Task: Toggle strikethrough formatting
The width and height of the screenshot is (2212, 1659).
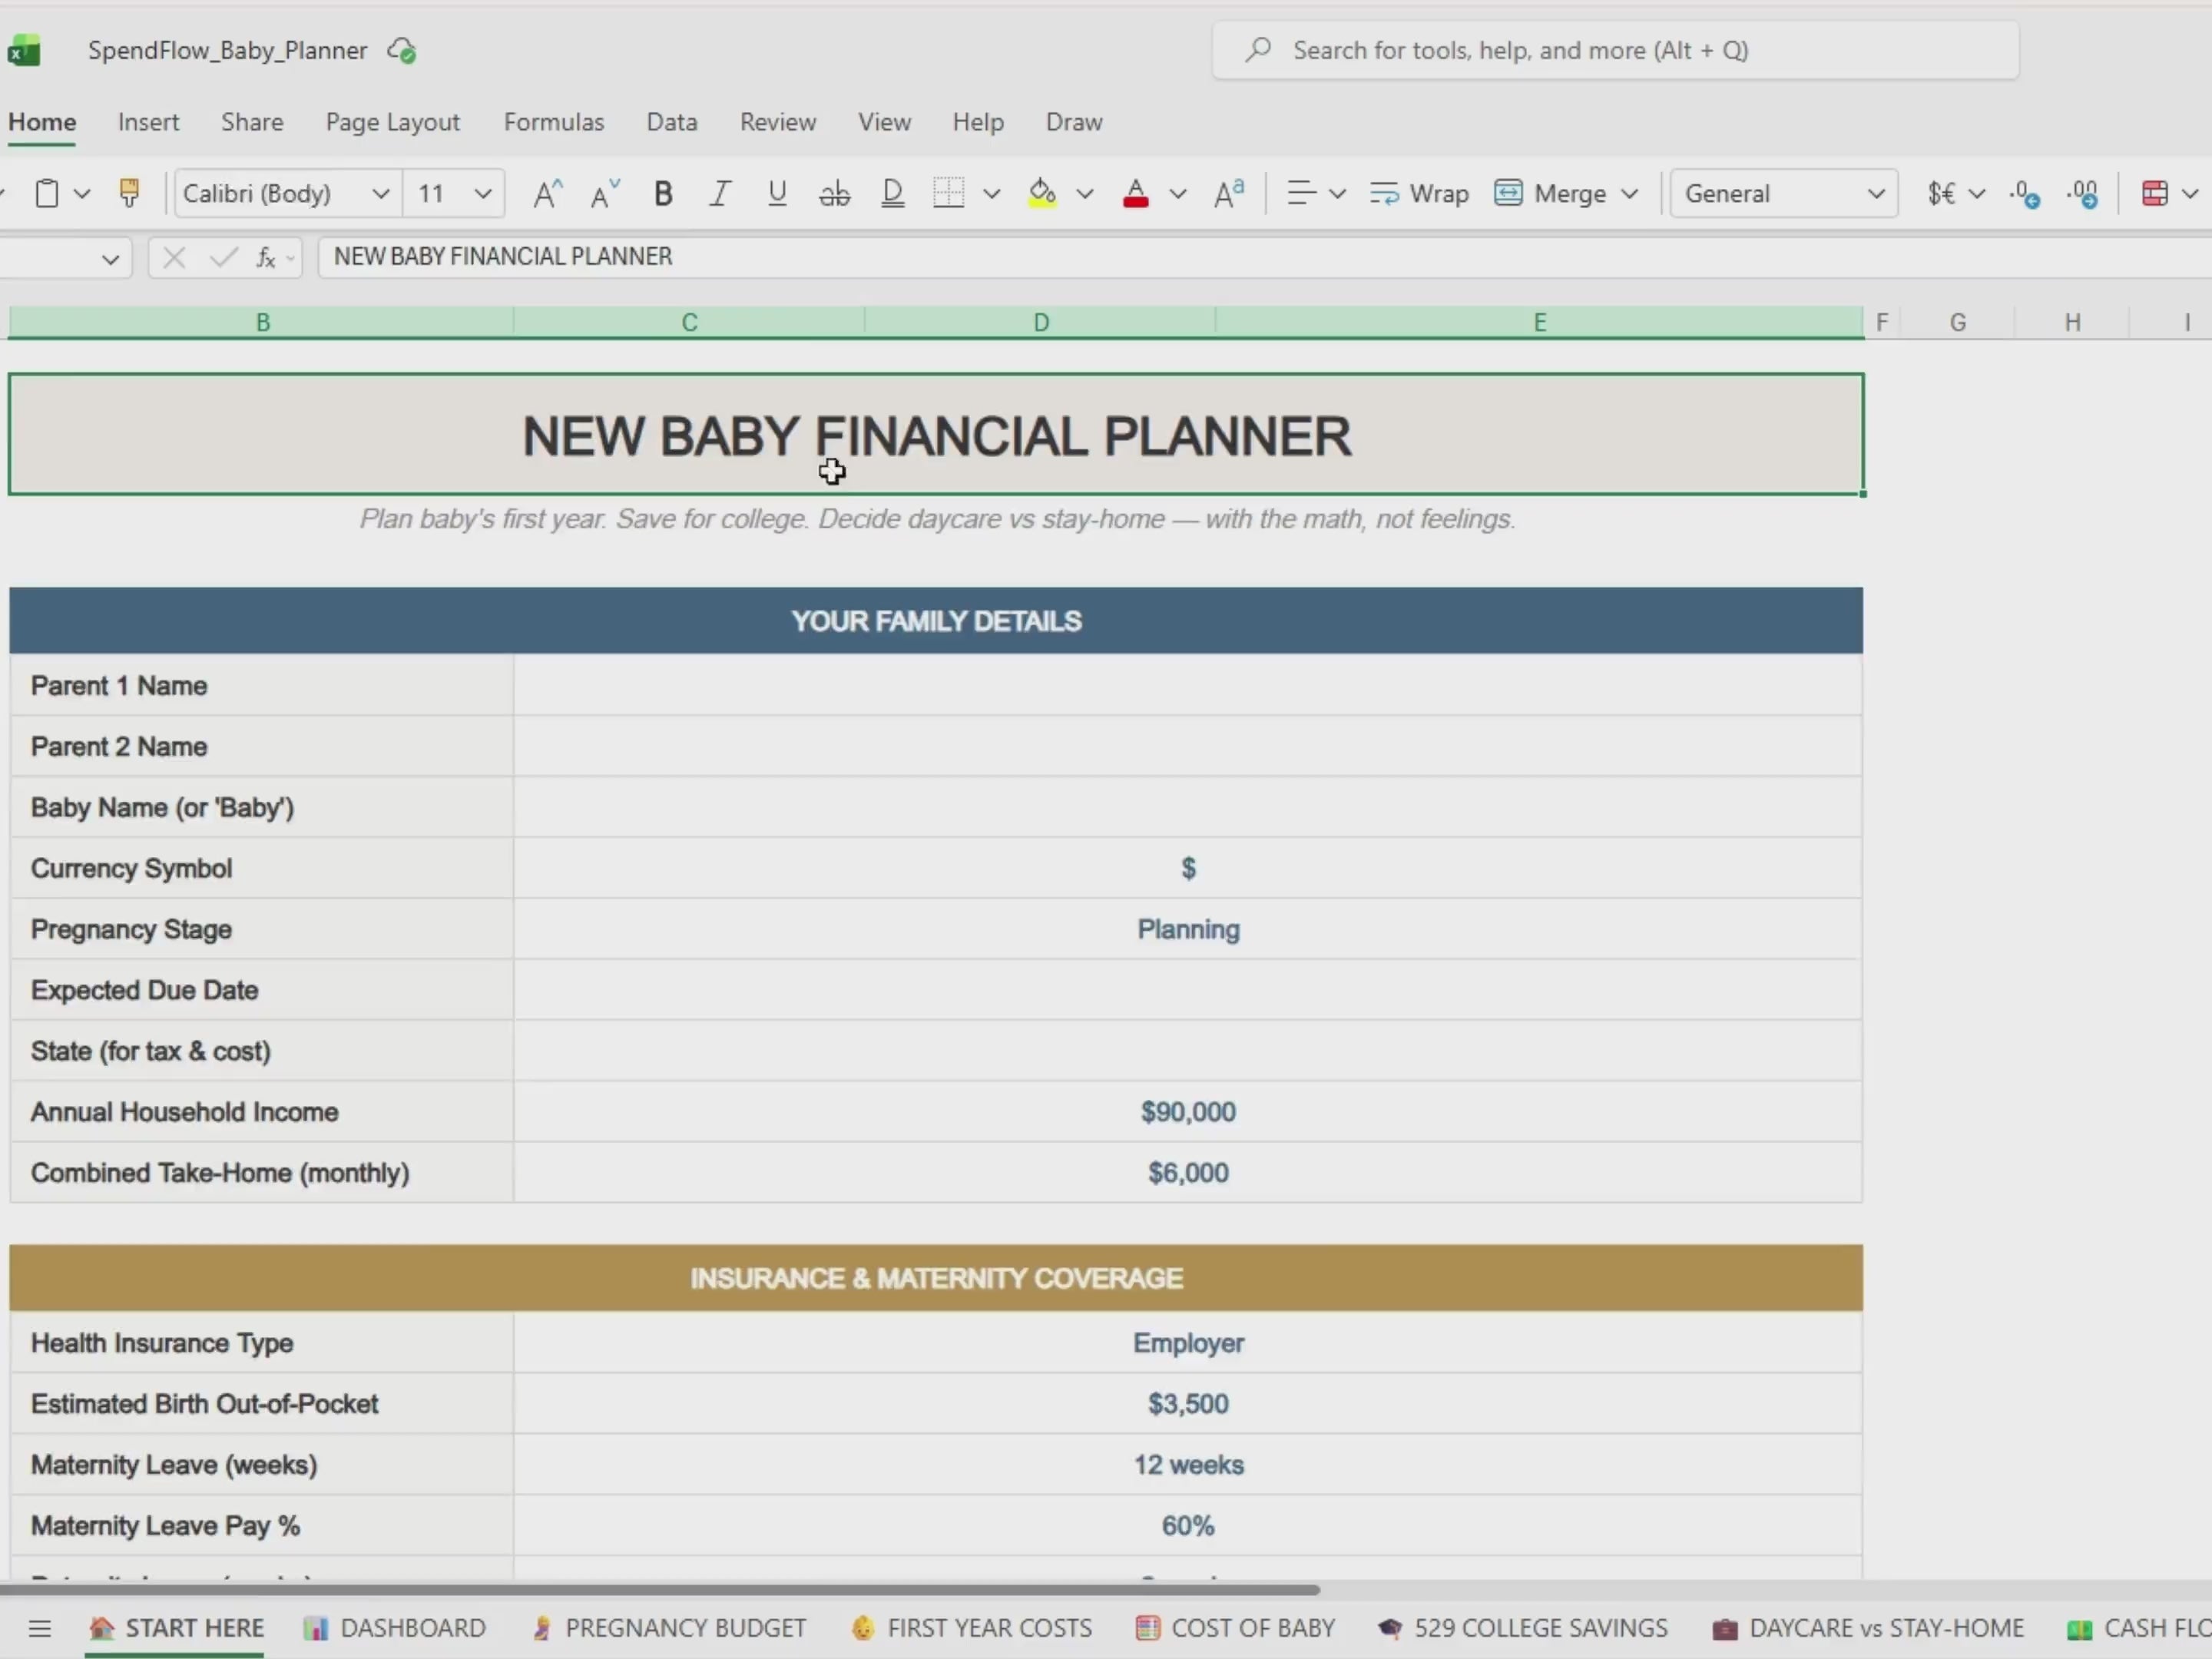Action: tap(834, 193)
